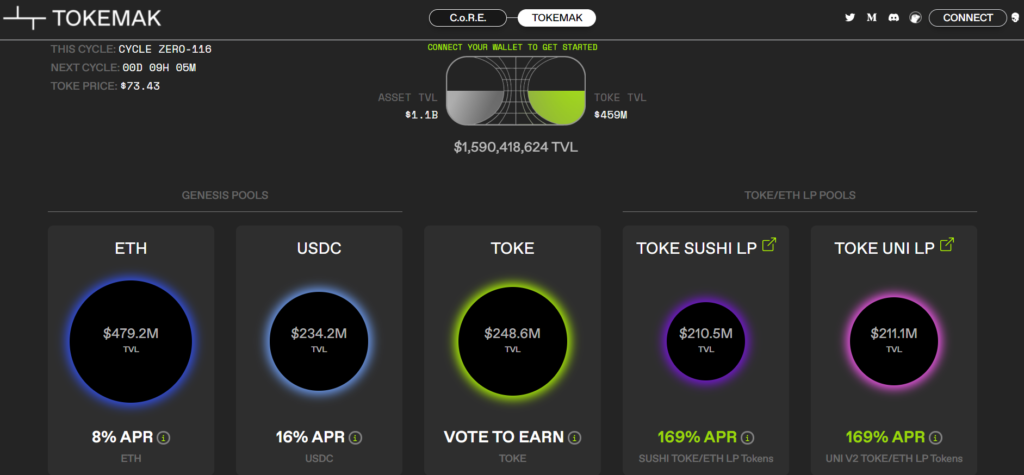1024x475 pixels.
Task: Click the CONNECT wallet button
Action: point(968,18)
